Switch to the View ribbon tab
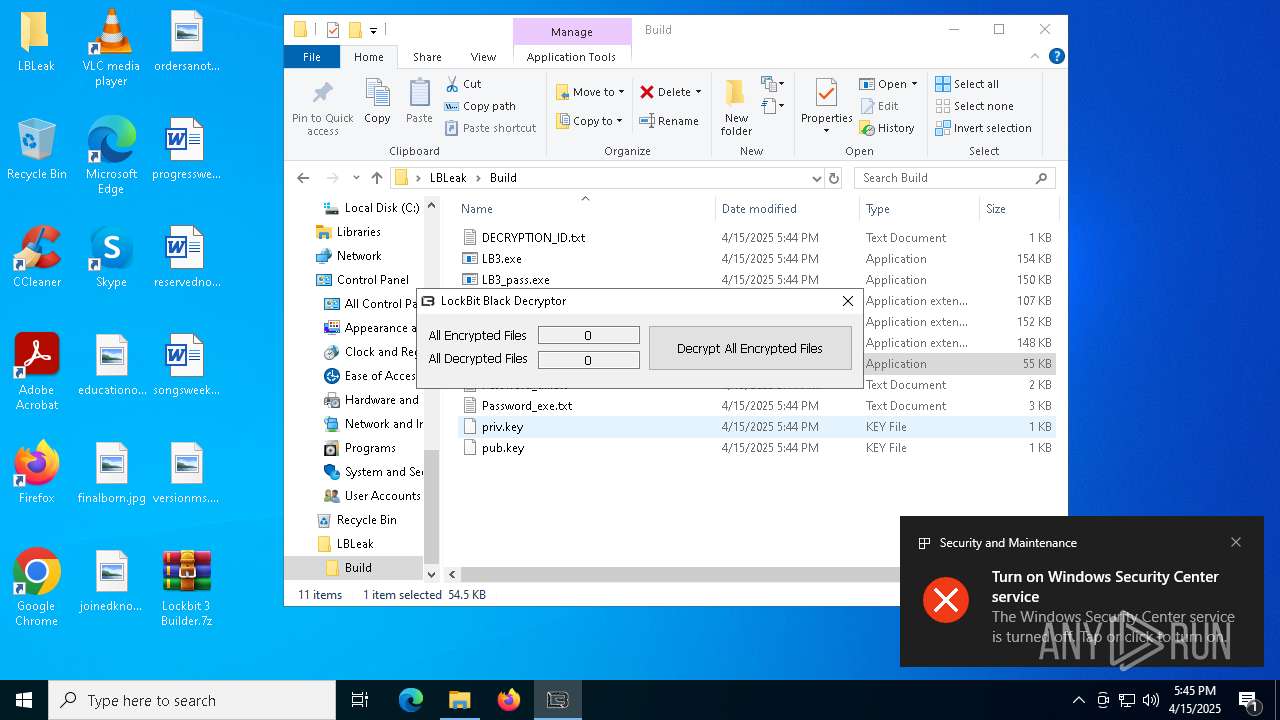This screenshot has height=720, width=1280. click(483, 57)
